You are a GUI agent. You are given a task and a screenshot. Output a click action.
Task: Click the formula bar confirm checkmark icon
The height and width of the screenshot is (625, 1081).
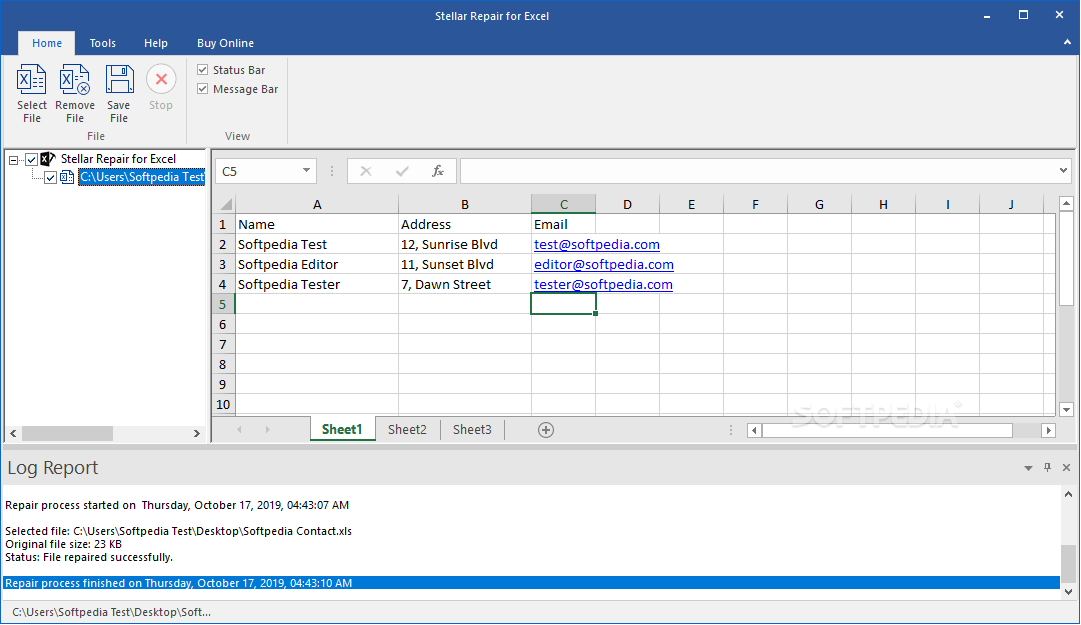pos(402,171)
